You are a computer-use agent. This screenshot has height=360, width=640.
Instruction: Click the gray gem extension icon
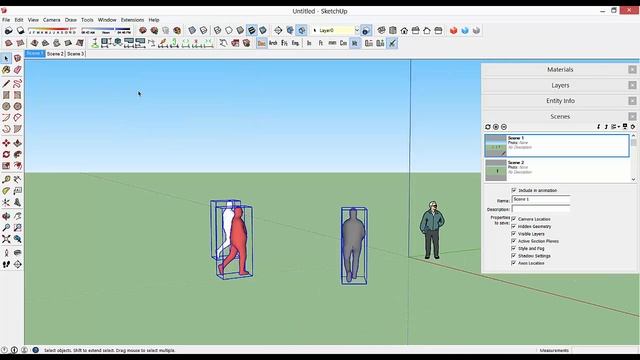476,31
